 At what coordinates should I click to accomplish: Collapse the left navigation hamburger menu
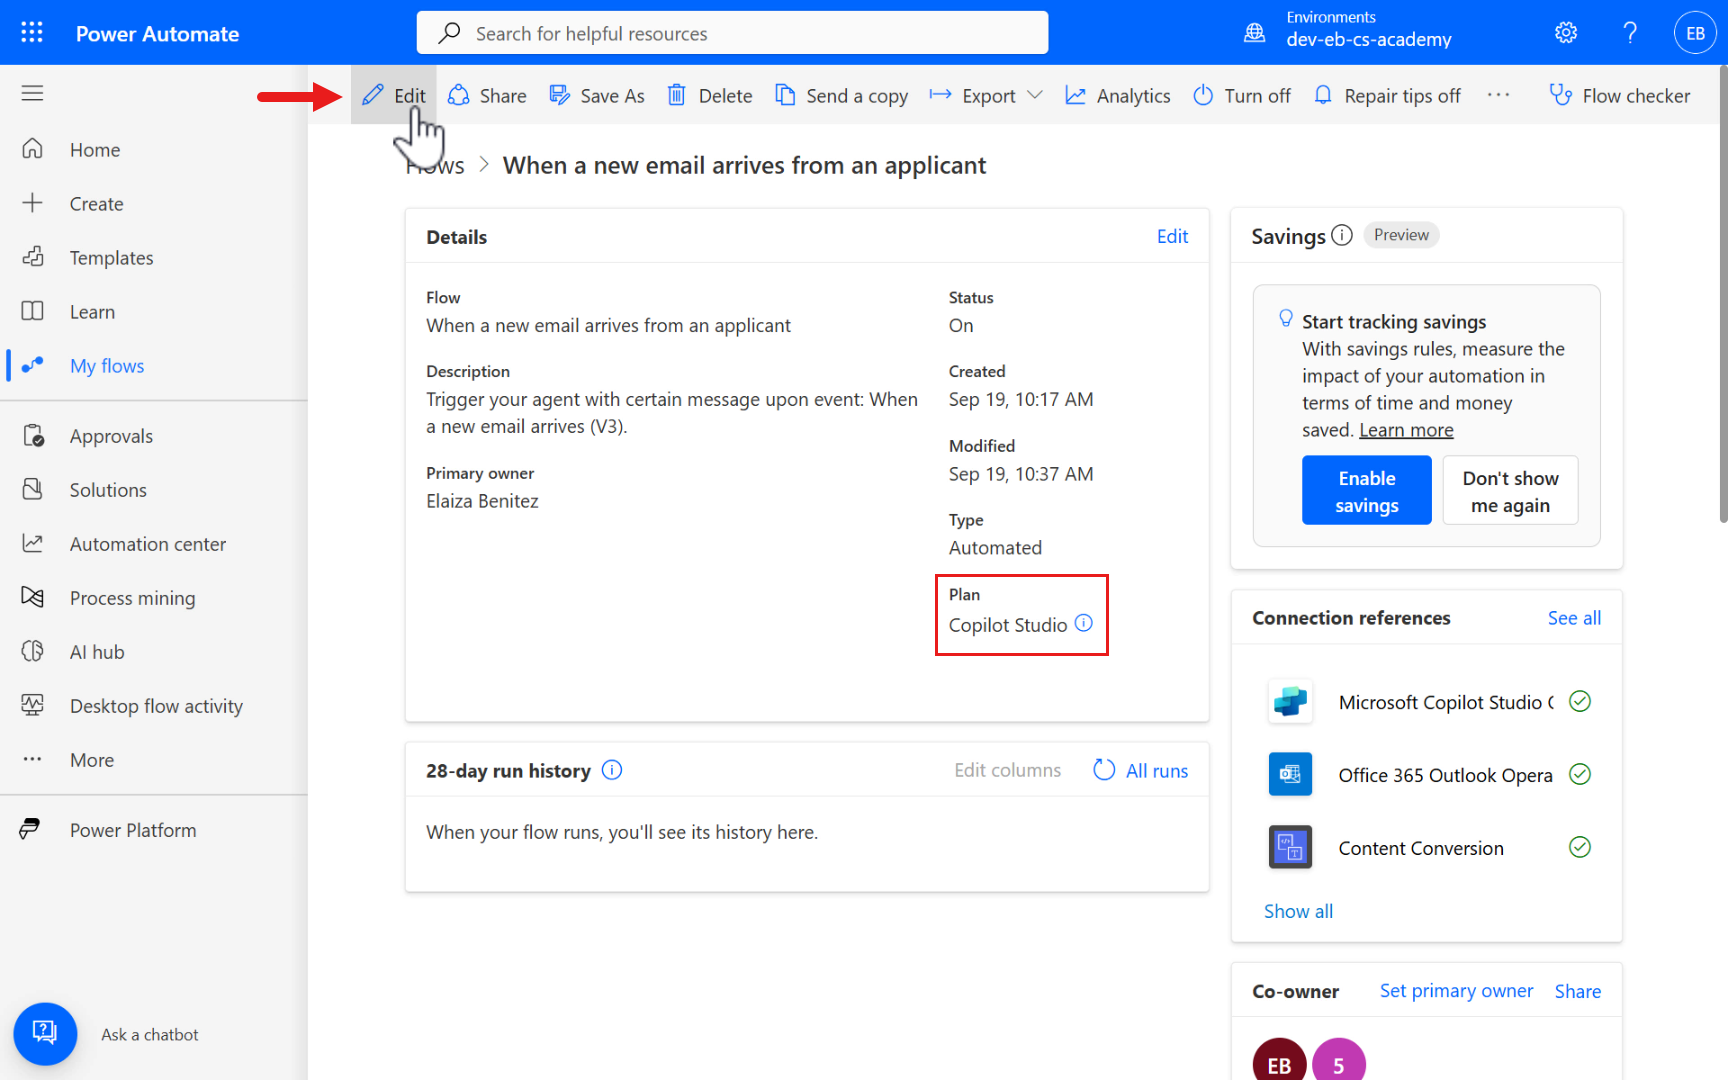tap(32, 93)
